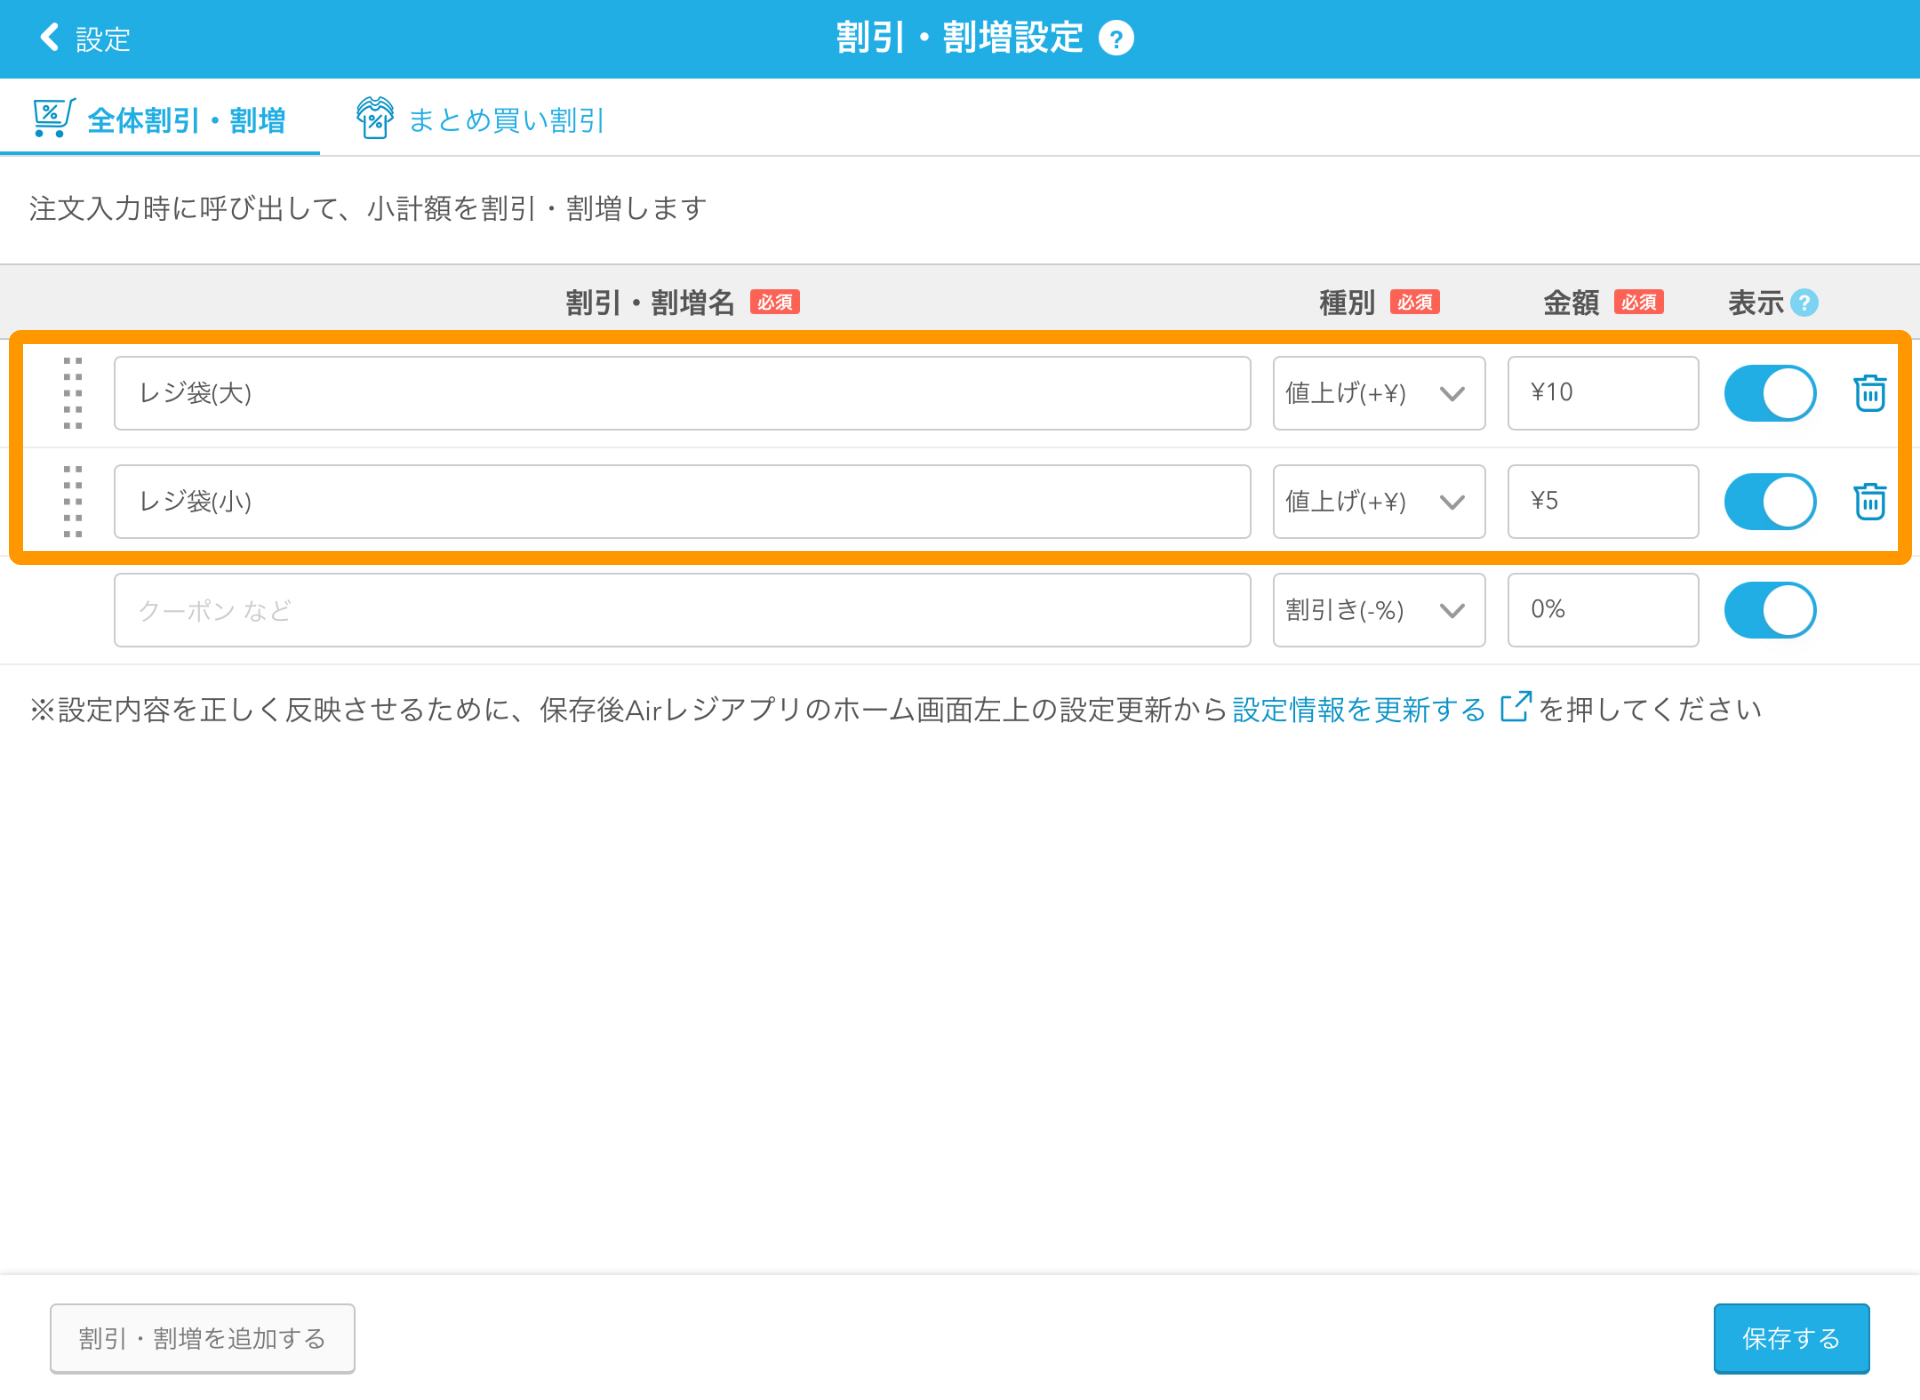Edit the レジ袋(大) name field
Viewport: 1920px width, 1400px height.
tap(682, 393)
